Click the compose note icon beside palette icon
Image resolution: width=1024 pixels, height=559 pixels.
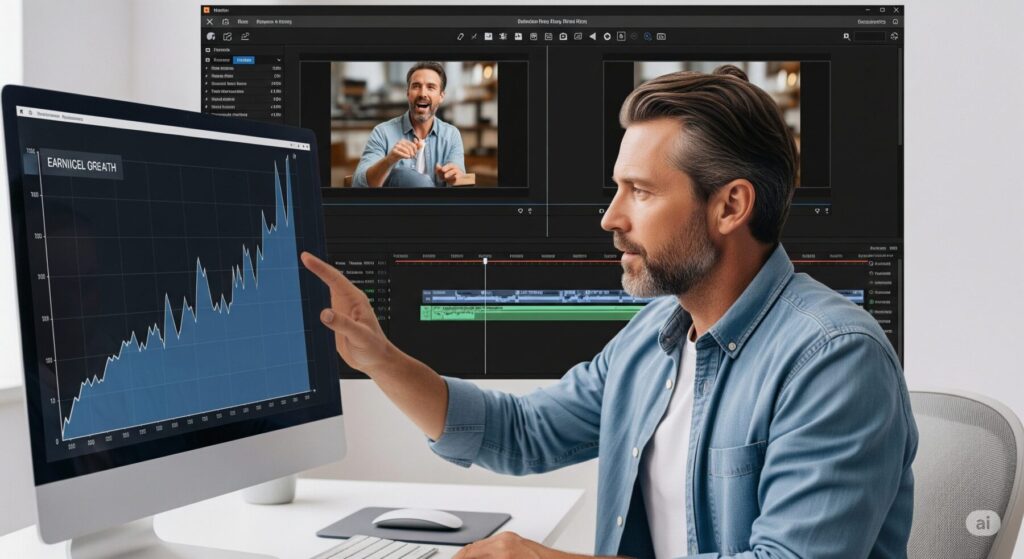tap(227, 37)
